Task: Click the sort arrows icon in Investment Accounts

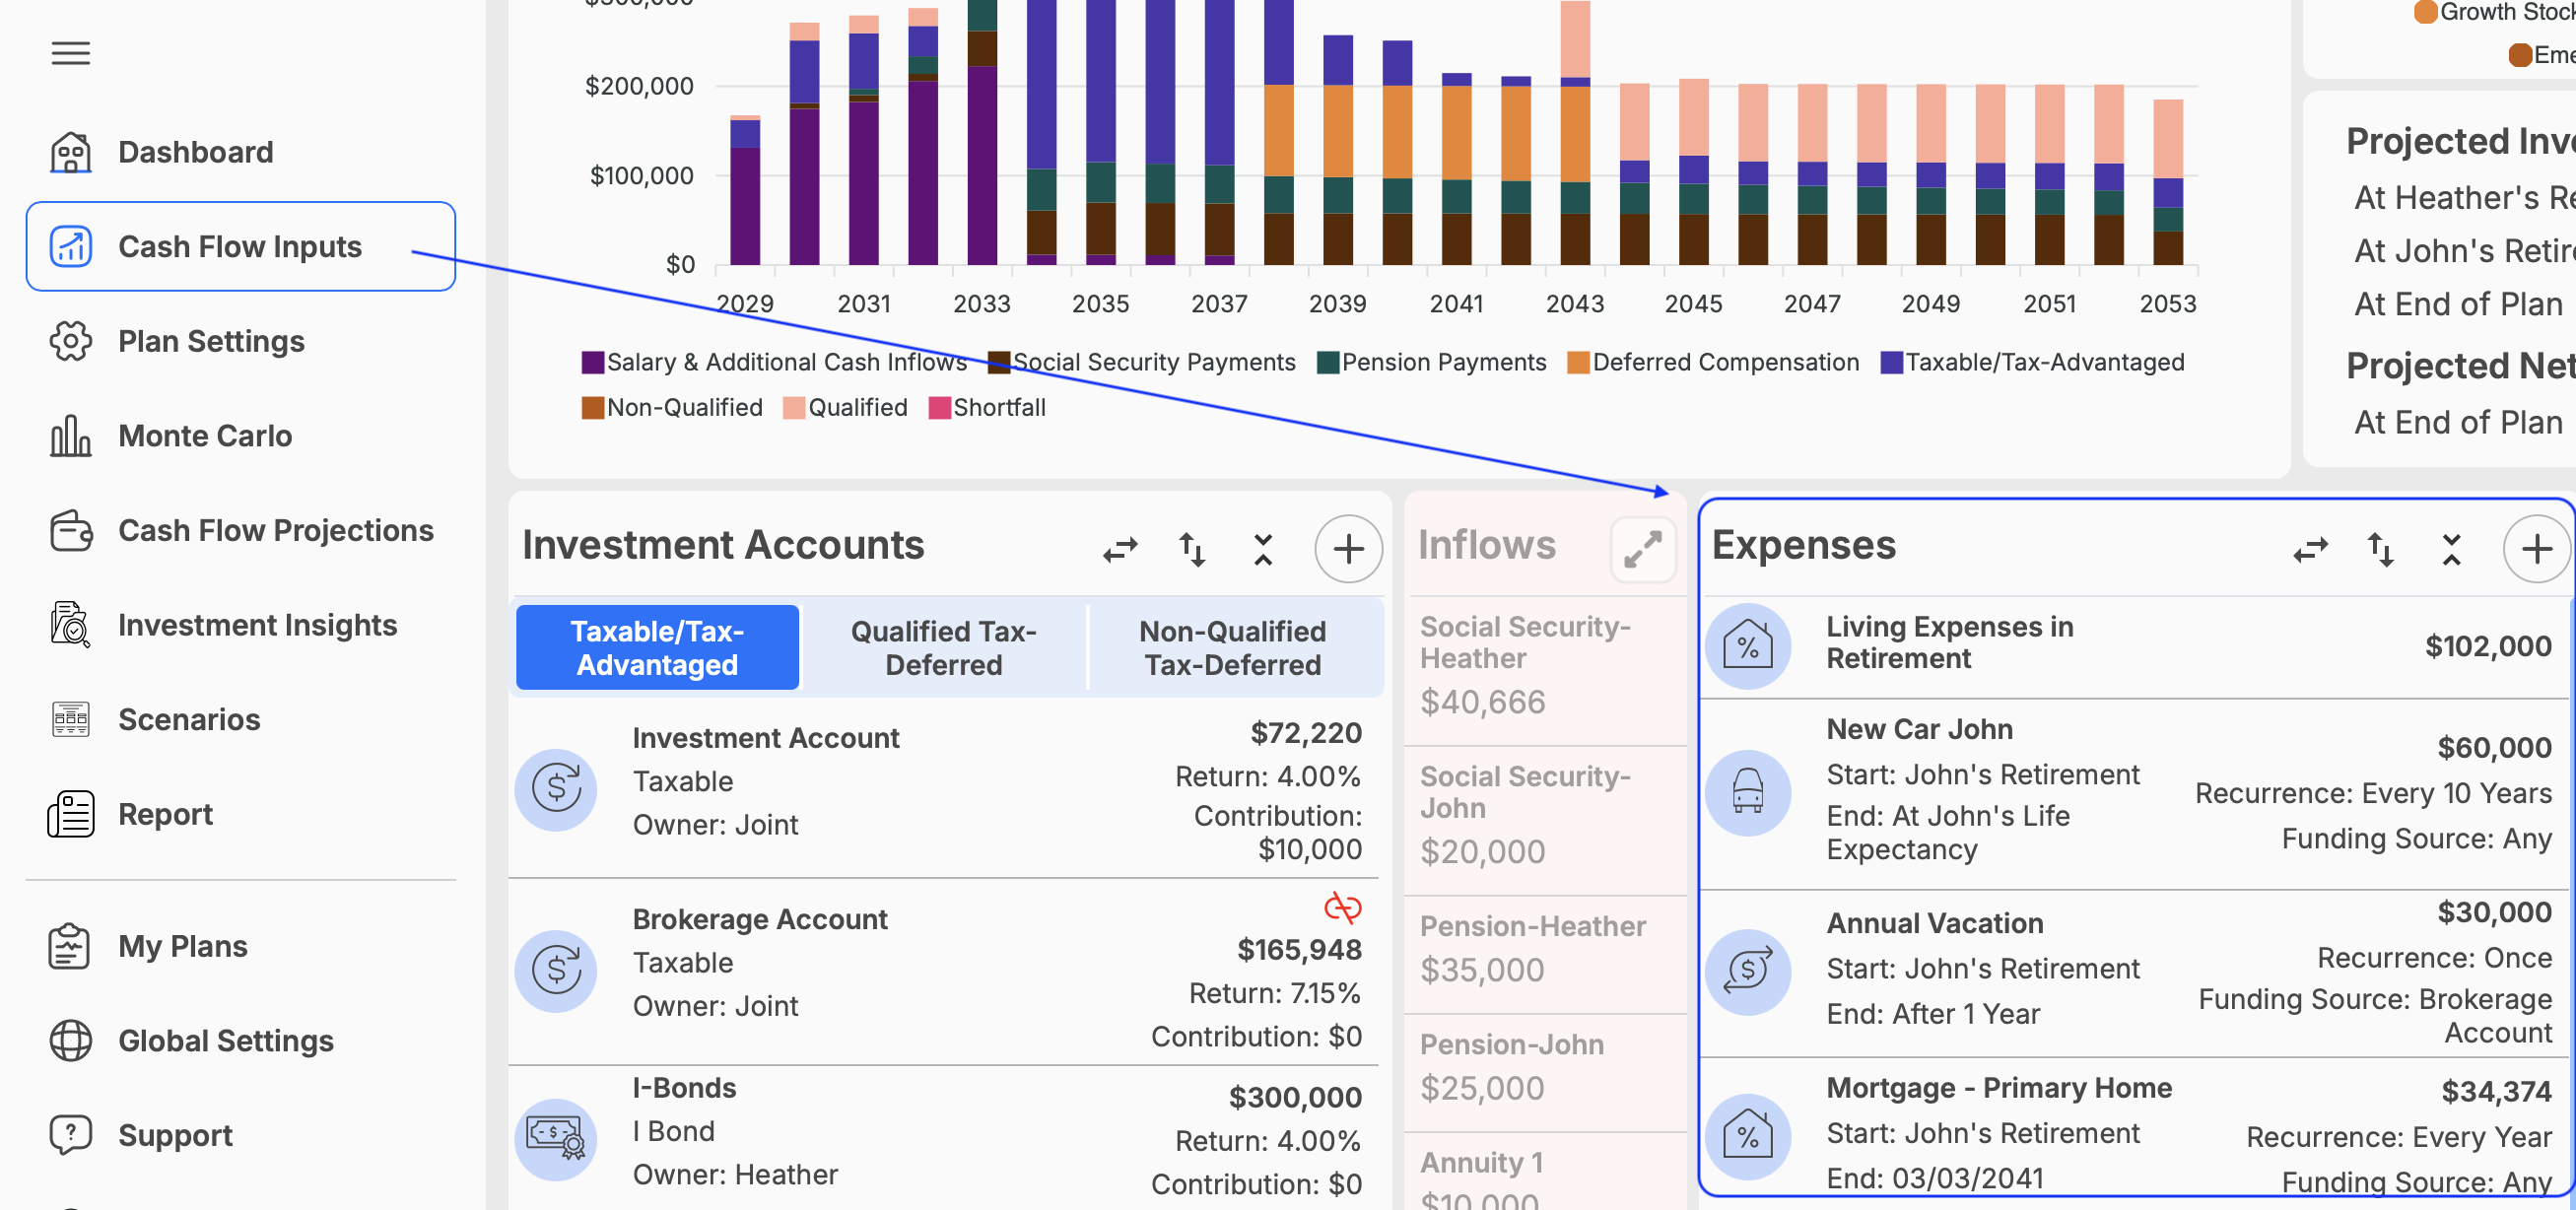Action: tap(1191, 549)
